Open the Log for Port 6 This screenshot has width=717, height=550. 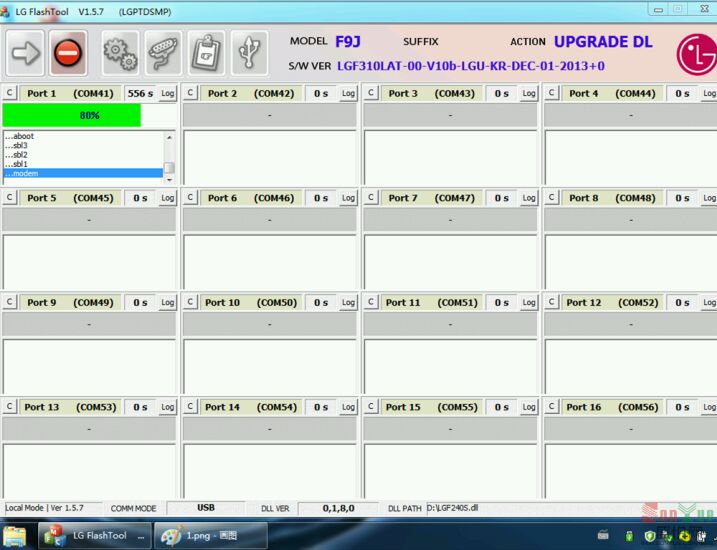[x=348, y=198]
